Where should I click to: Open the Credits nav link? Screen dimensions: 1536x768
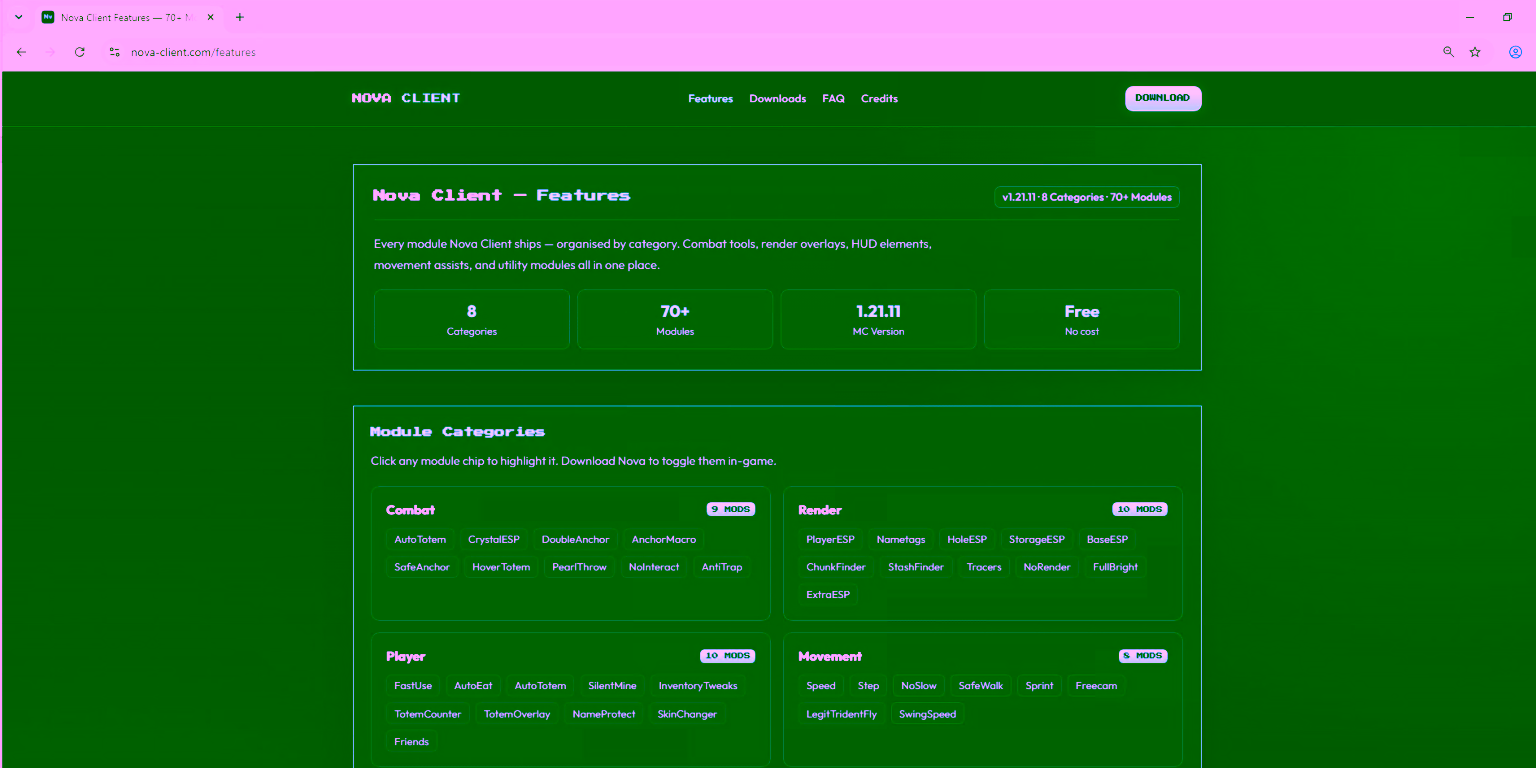[x=880, y=99]
